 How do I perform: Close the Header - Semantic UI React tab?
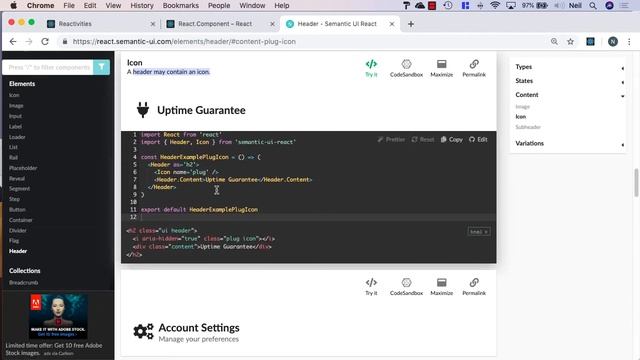391,24
